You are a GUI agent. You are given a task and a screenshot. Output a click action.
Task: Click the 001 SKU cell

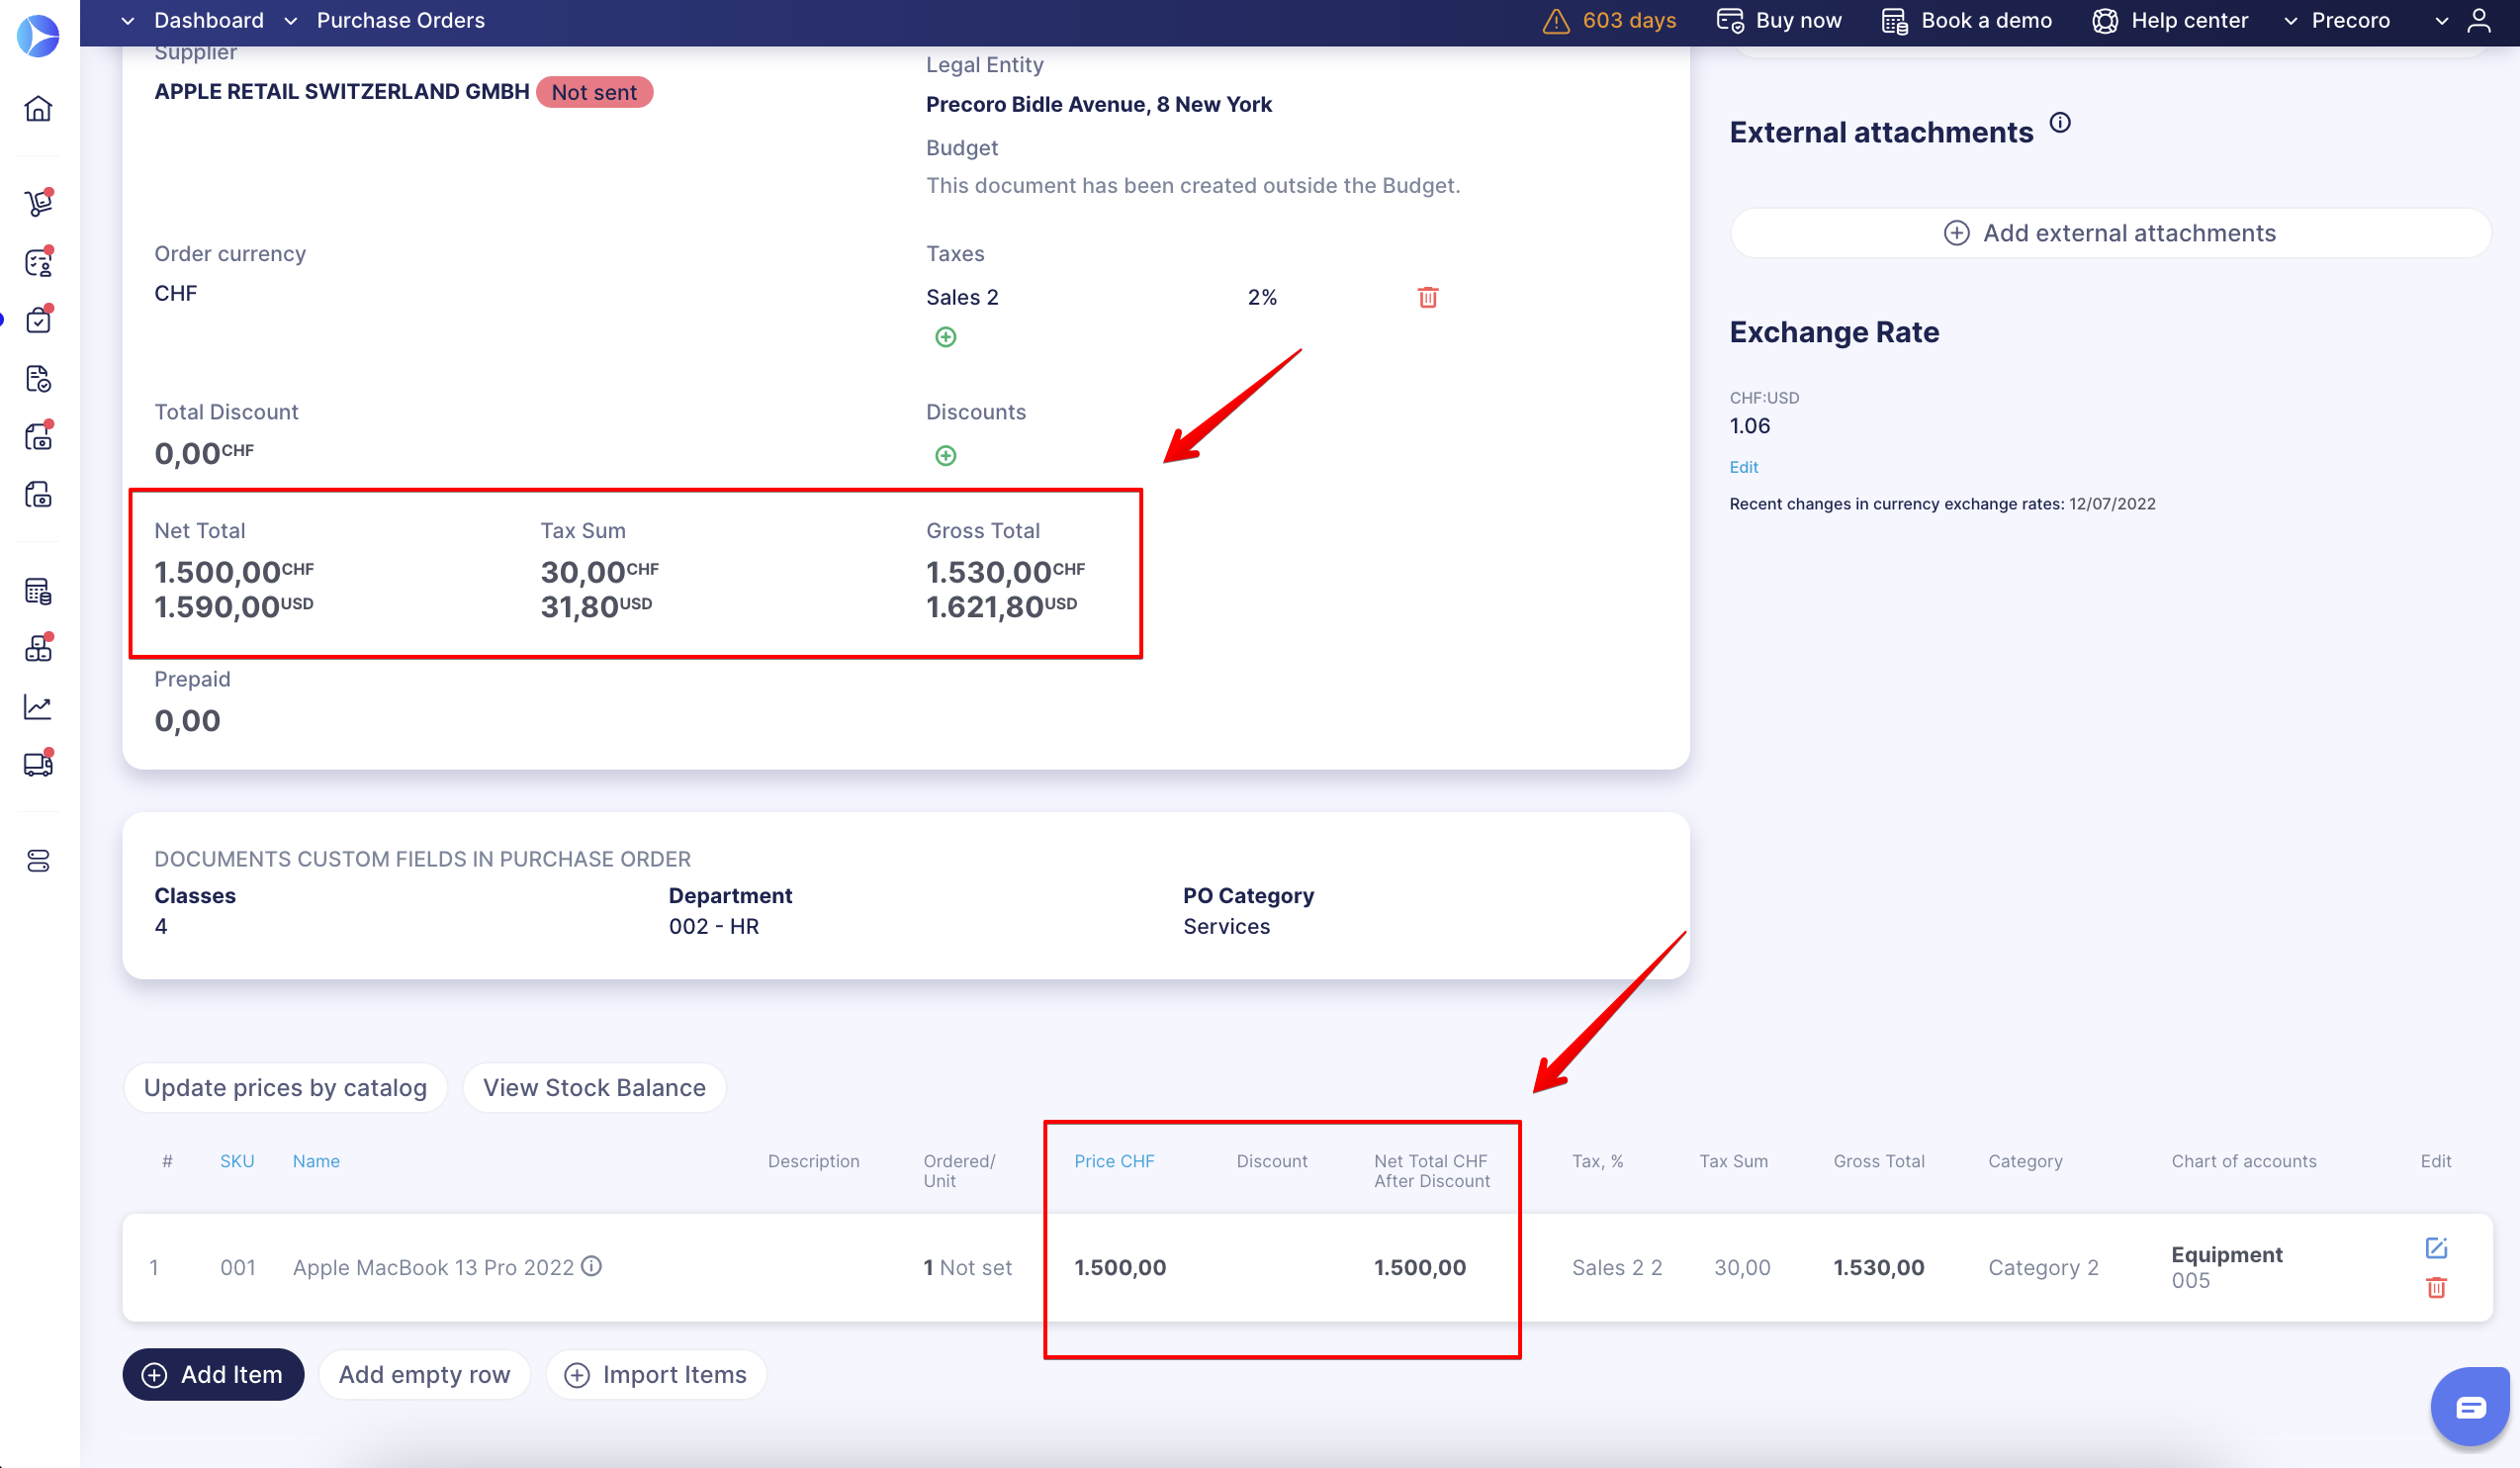tap(238, 1267)
